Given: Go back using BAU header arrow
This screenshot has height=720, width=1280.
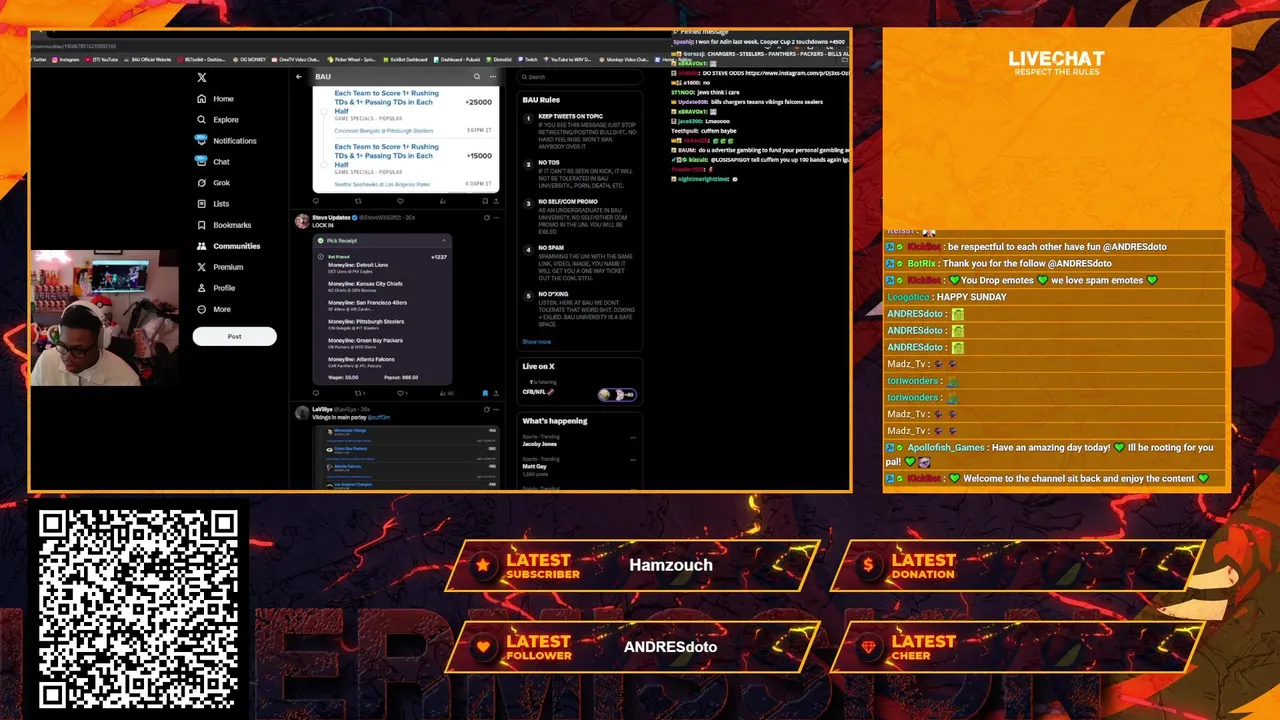Looking at the screenshot, I should [298, 77].
